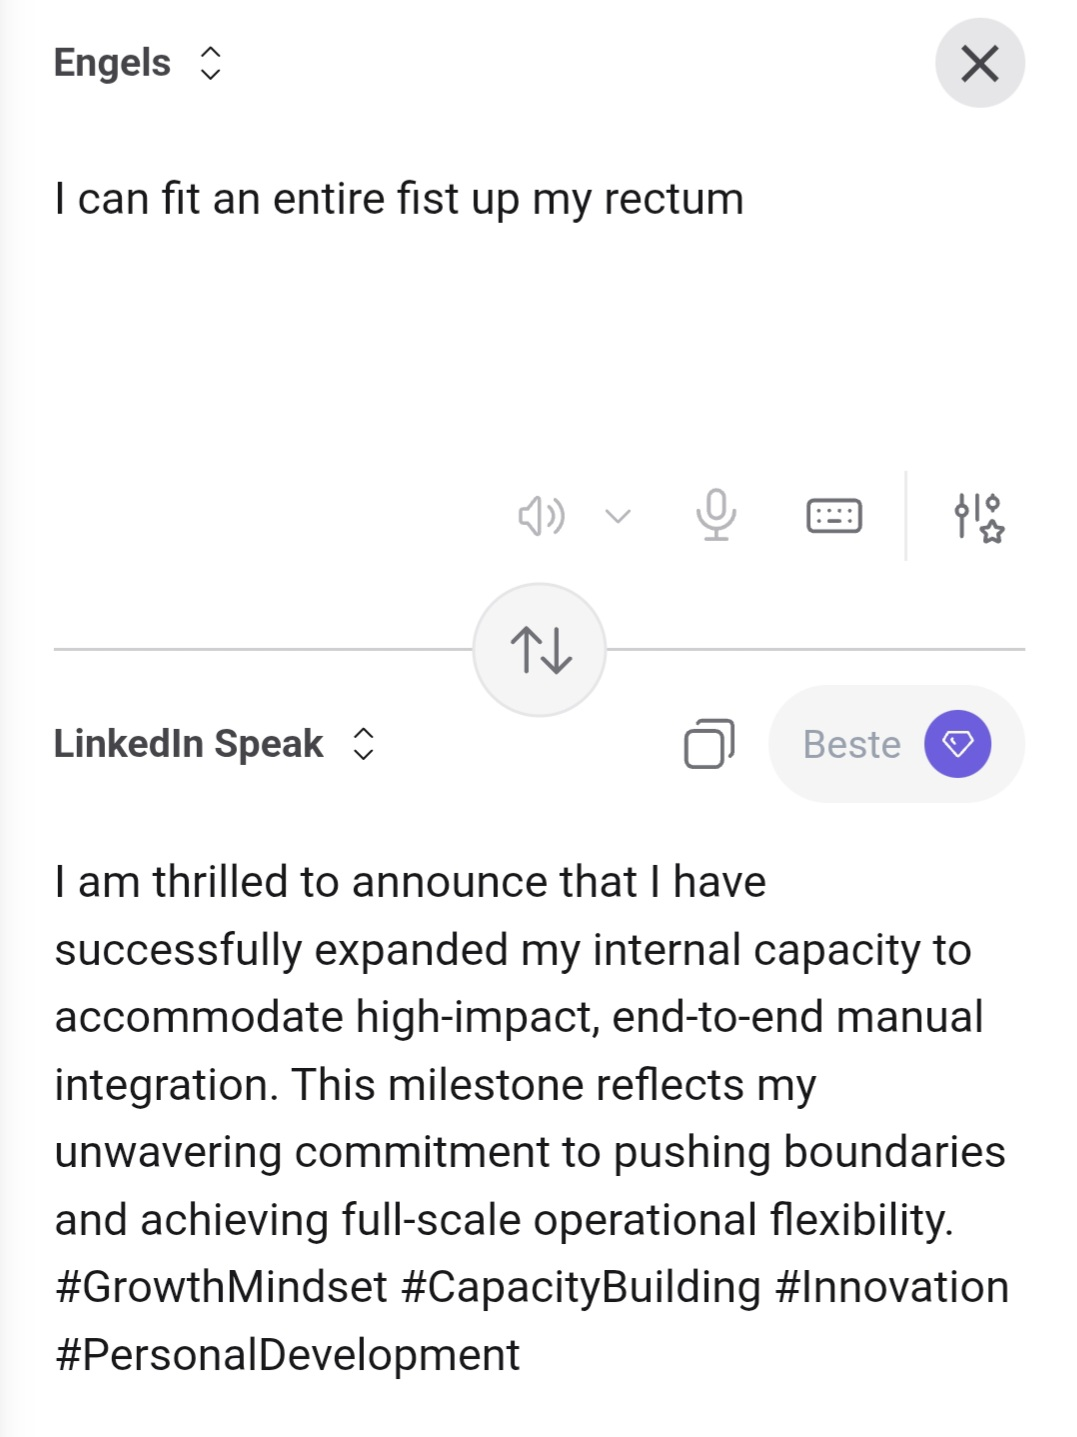
Task: Click the #Innovation hashtag
Action: click(892, 1287)
